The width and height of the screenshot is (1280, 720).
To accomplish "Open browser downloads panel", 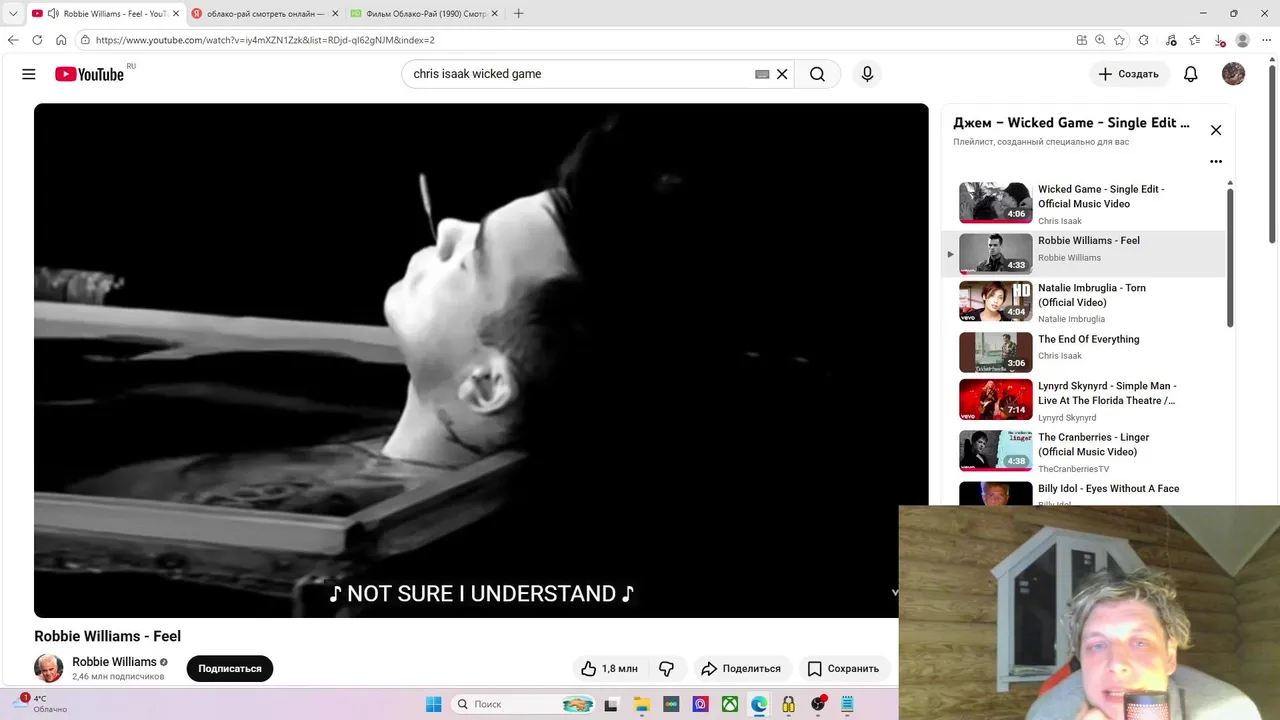I will 1219,40.
